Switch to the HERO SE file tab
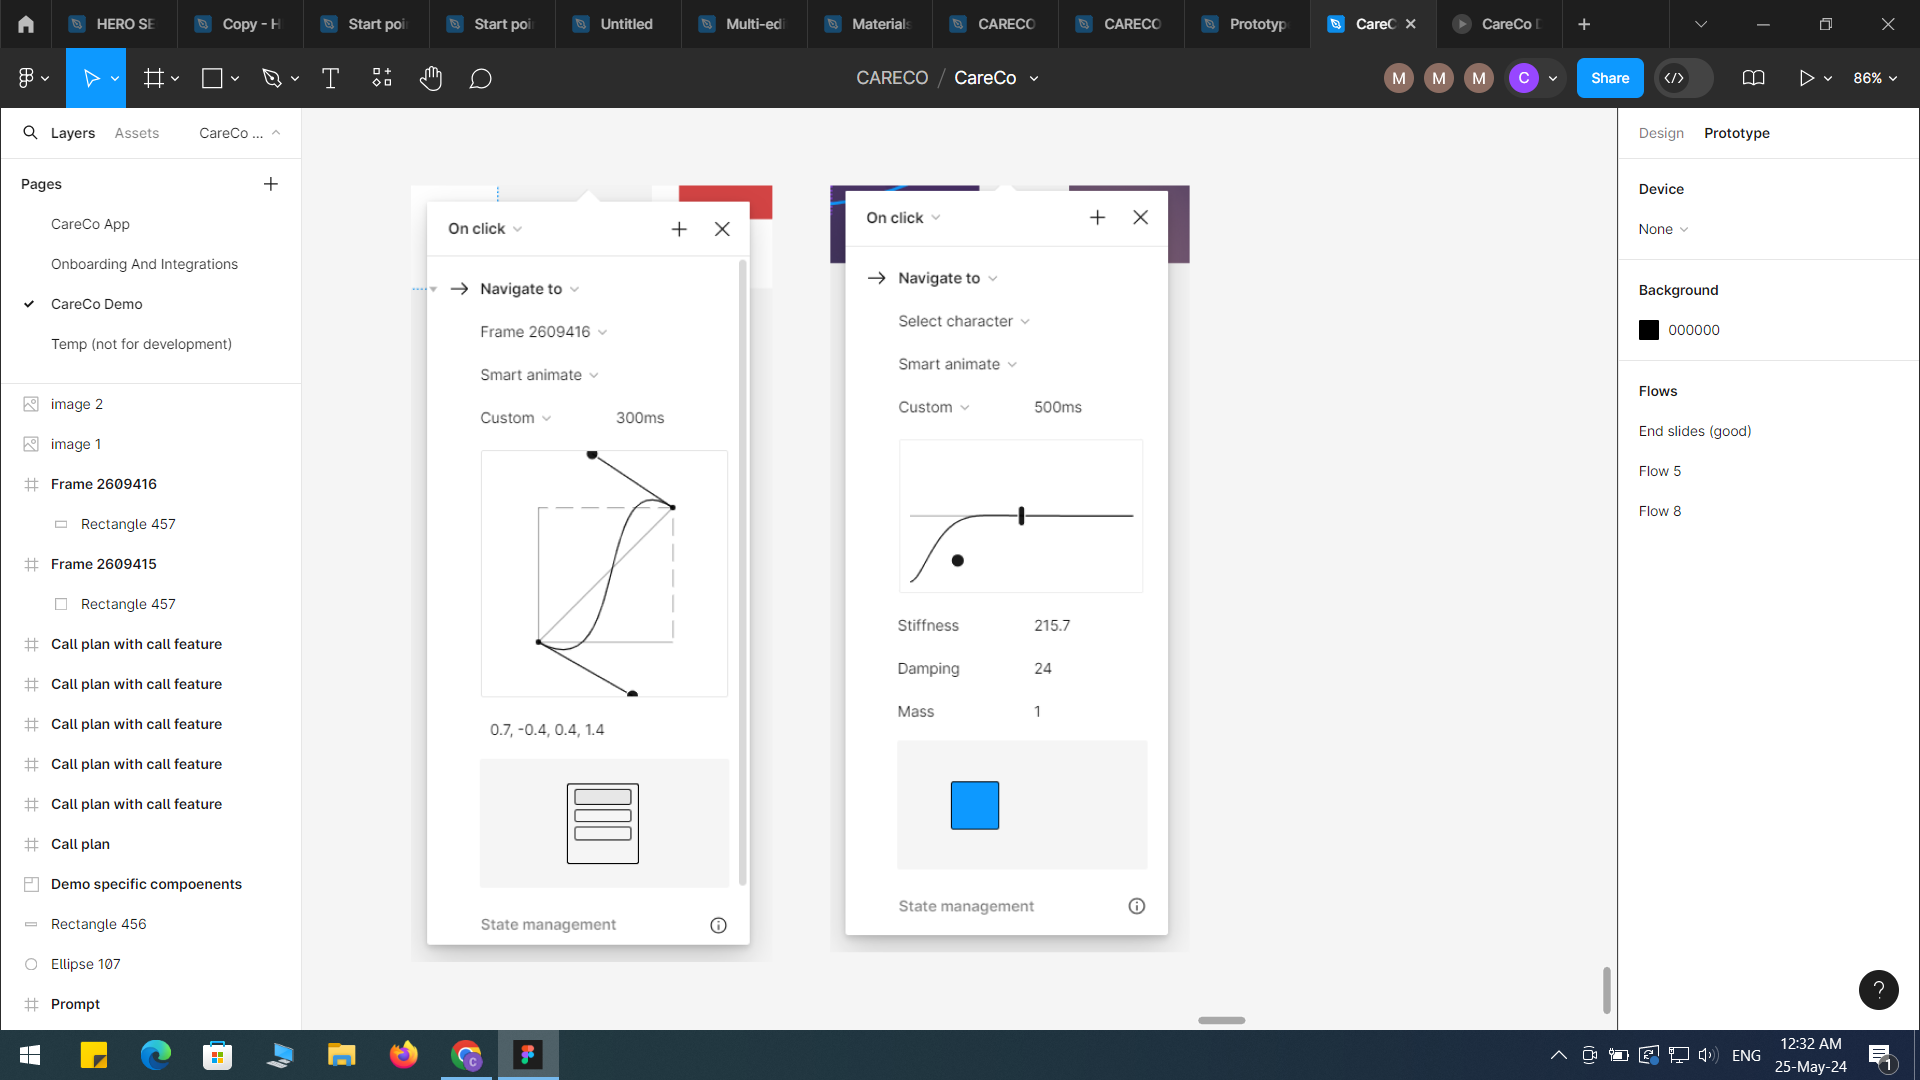The image size is (1920, 1080). (114, 24)
